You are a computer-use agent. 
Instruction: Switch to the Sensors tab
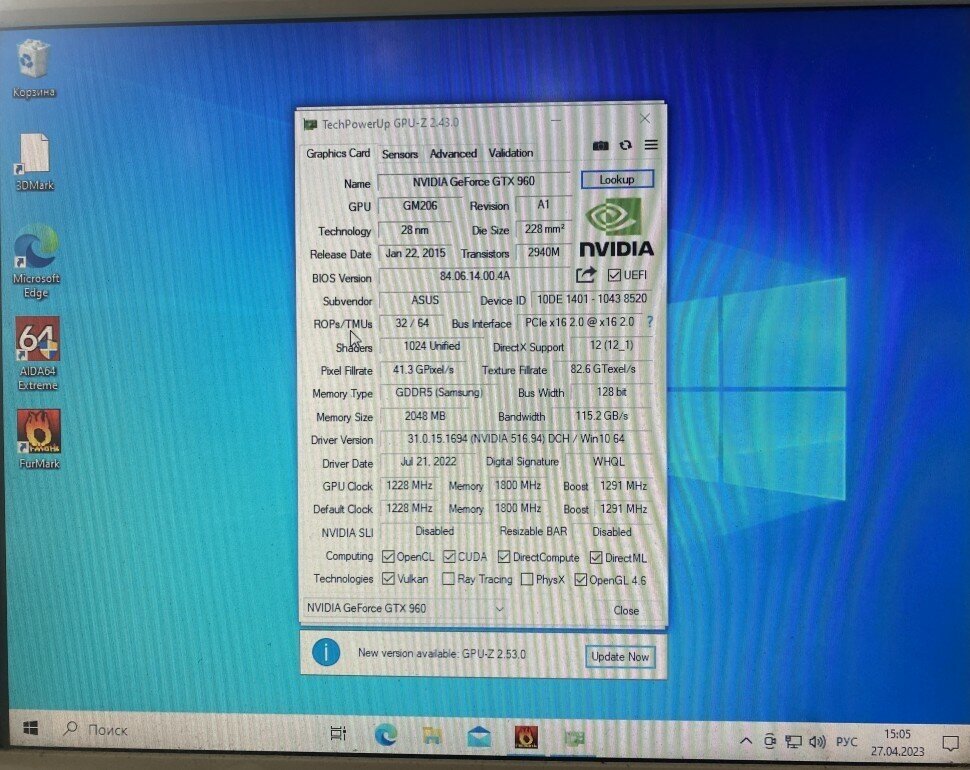(400, 154)
